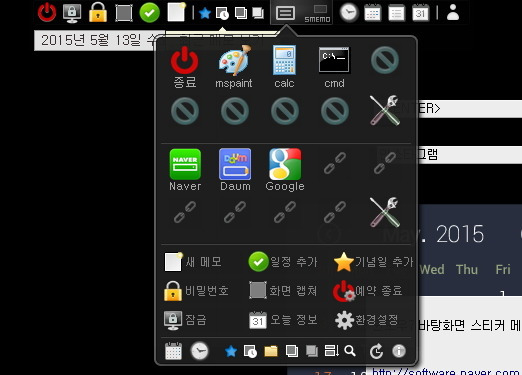Viewport: 522px width, 375px height.
Task: Click the memo-clock icon in the popup bottom row
Action: point(250,351)
